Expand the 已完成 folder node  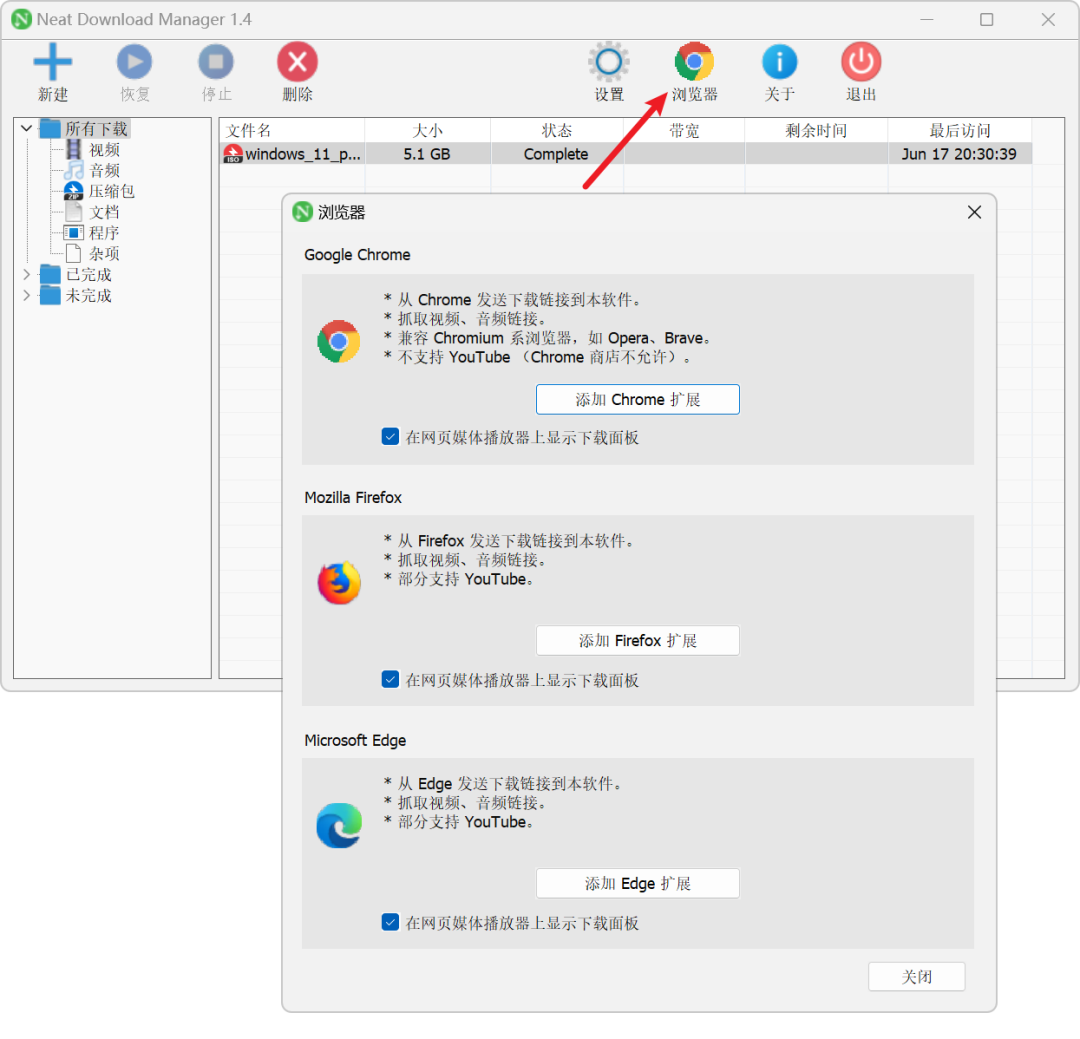[x=26, y=274]
